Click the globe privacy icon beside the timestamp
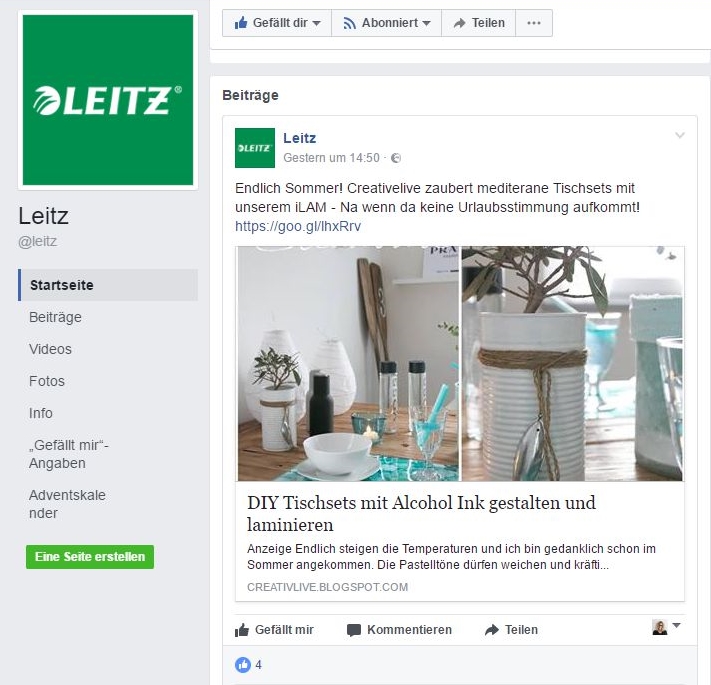Viewport: 711px width, 685px height. coord(396,158)
